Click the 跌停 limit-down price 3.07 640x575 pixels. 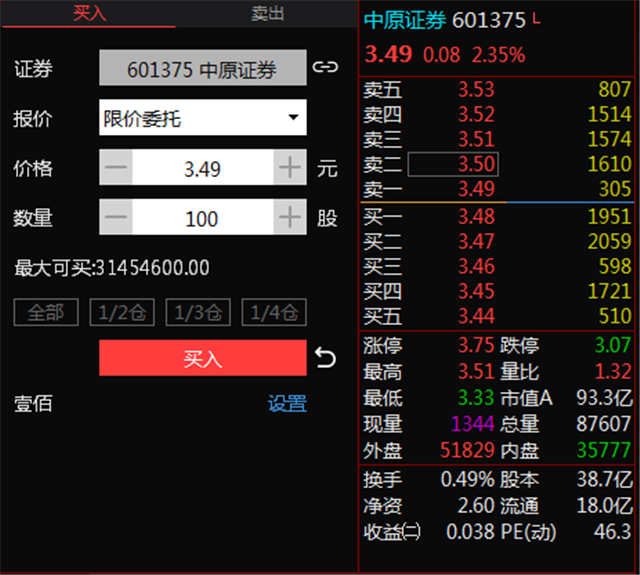click(613, 345)
